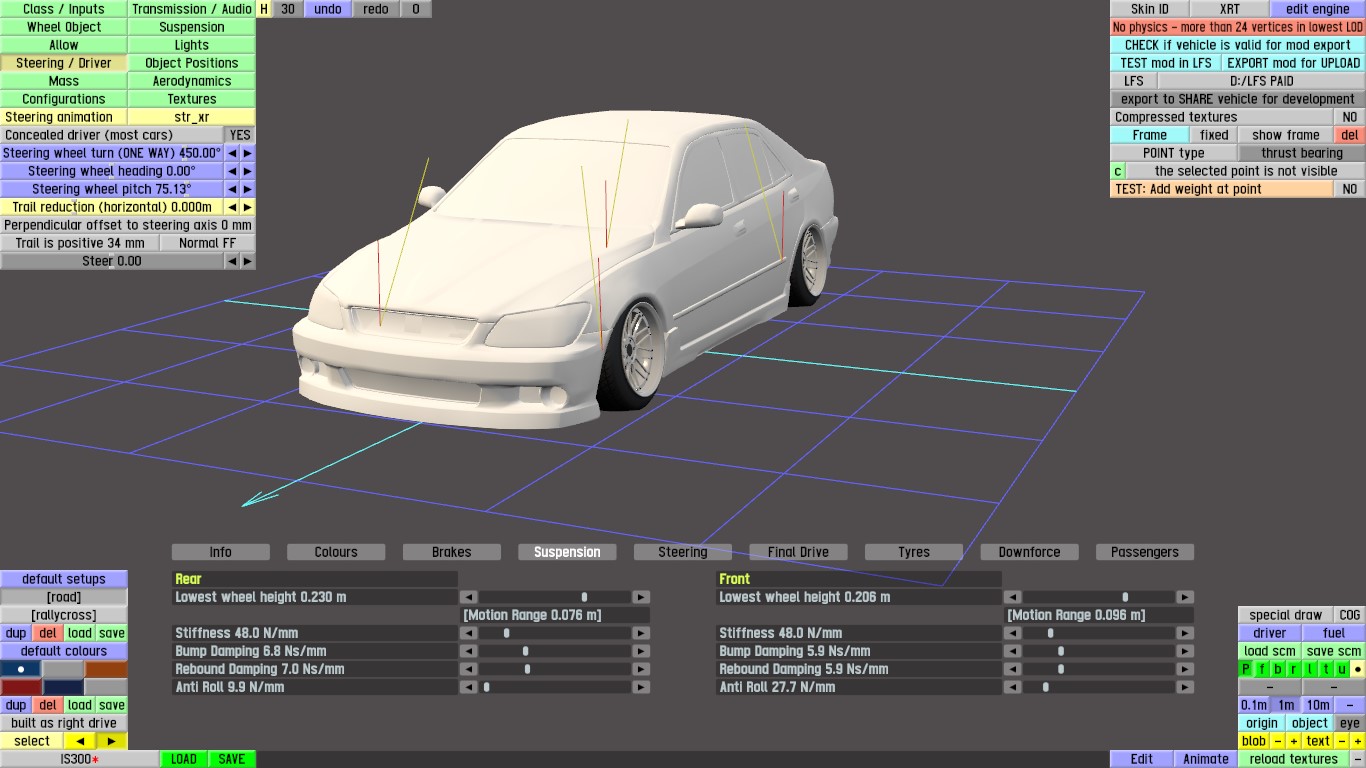Toggle the H button next to undo

point(264,9)
